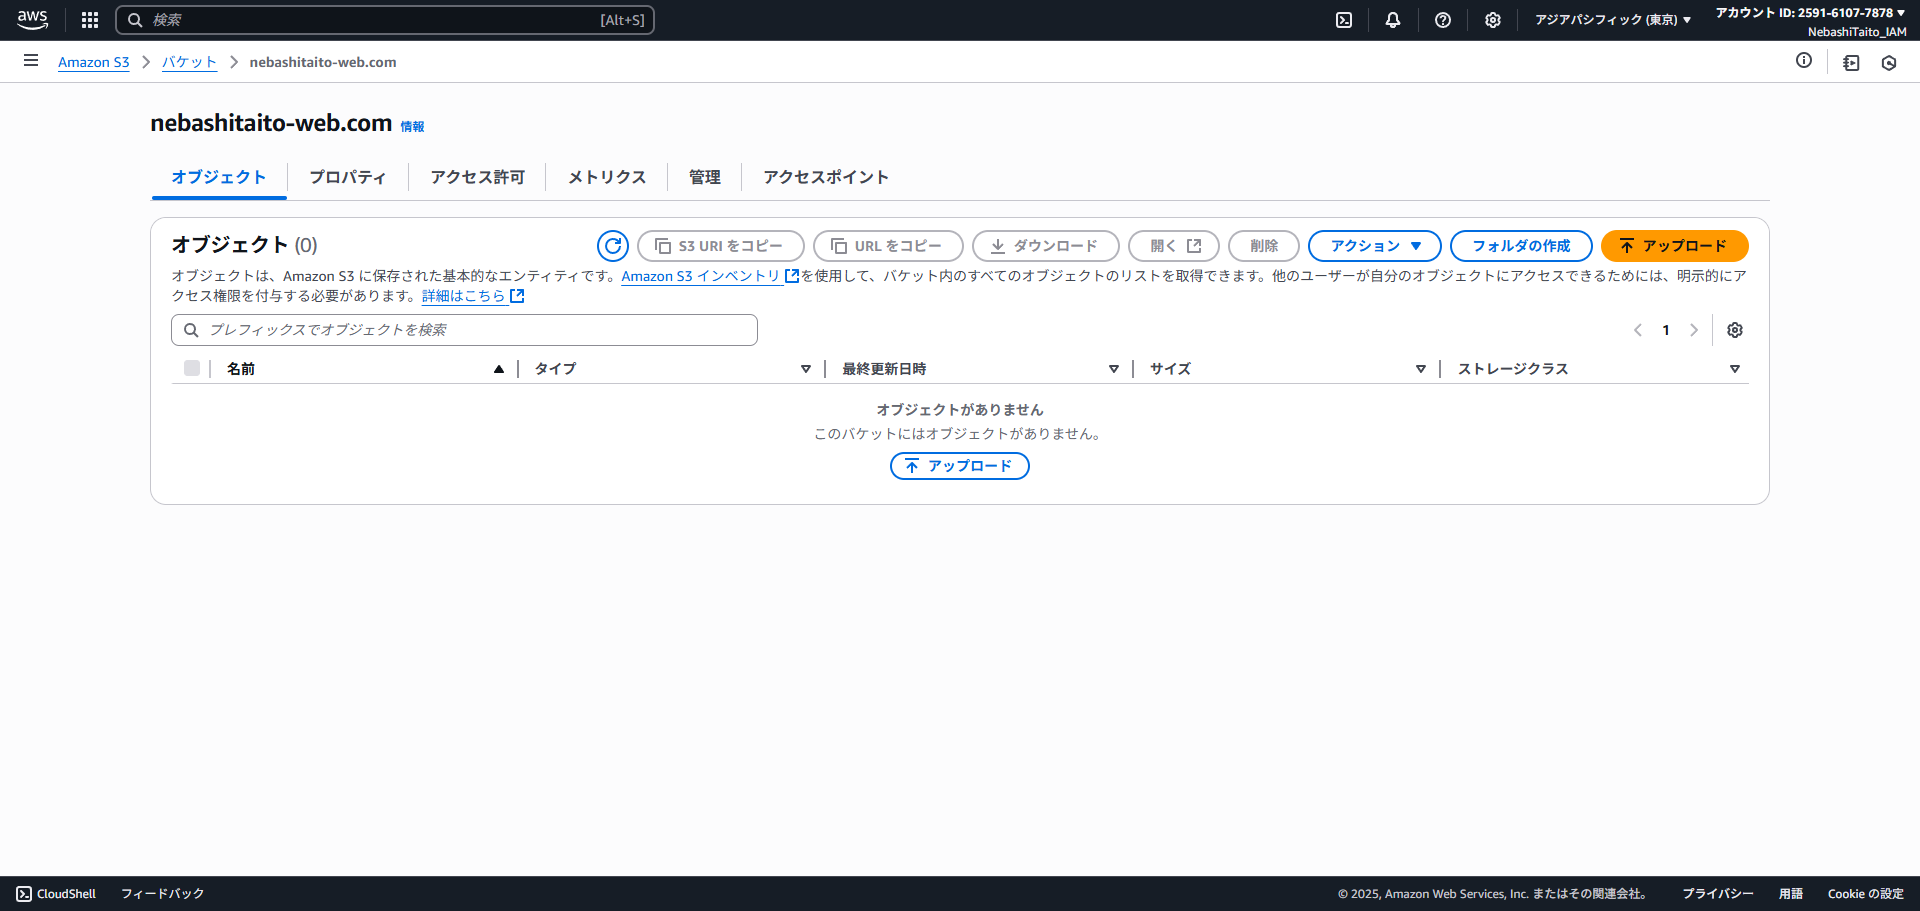Go to next page of objects
Image resolution: width=1920 pixels, height=911 pixels.
(1694, 330)
